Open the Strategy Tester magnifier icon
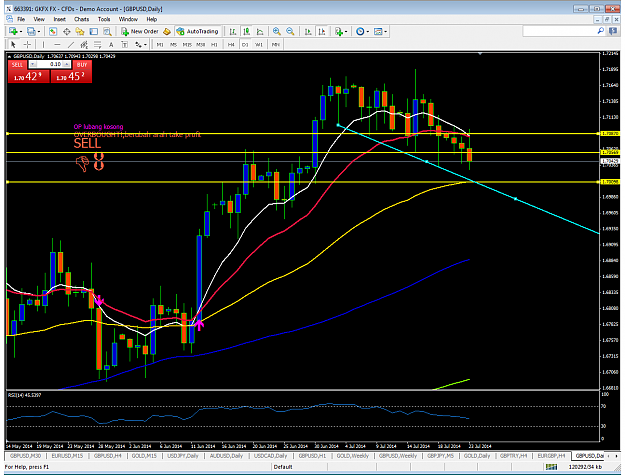 tap(107, 31)
